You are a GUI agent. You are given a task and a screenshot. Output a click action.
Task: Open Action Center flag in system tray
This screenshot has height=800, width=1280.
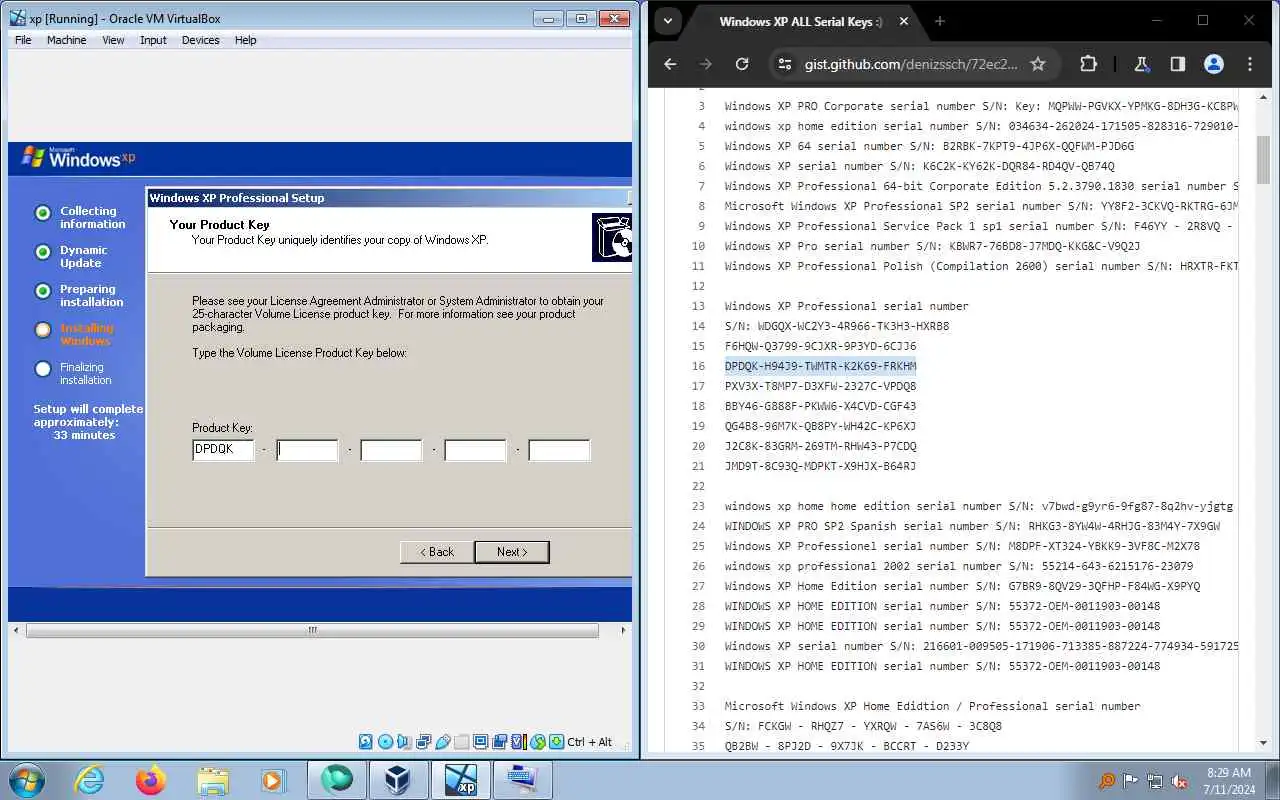coord(1131,780)
